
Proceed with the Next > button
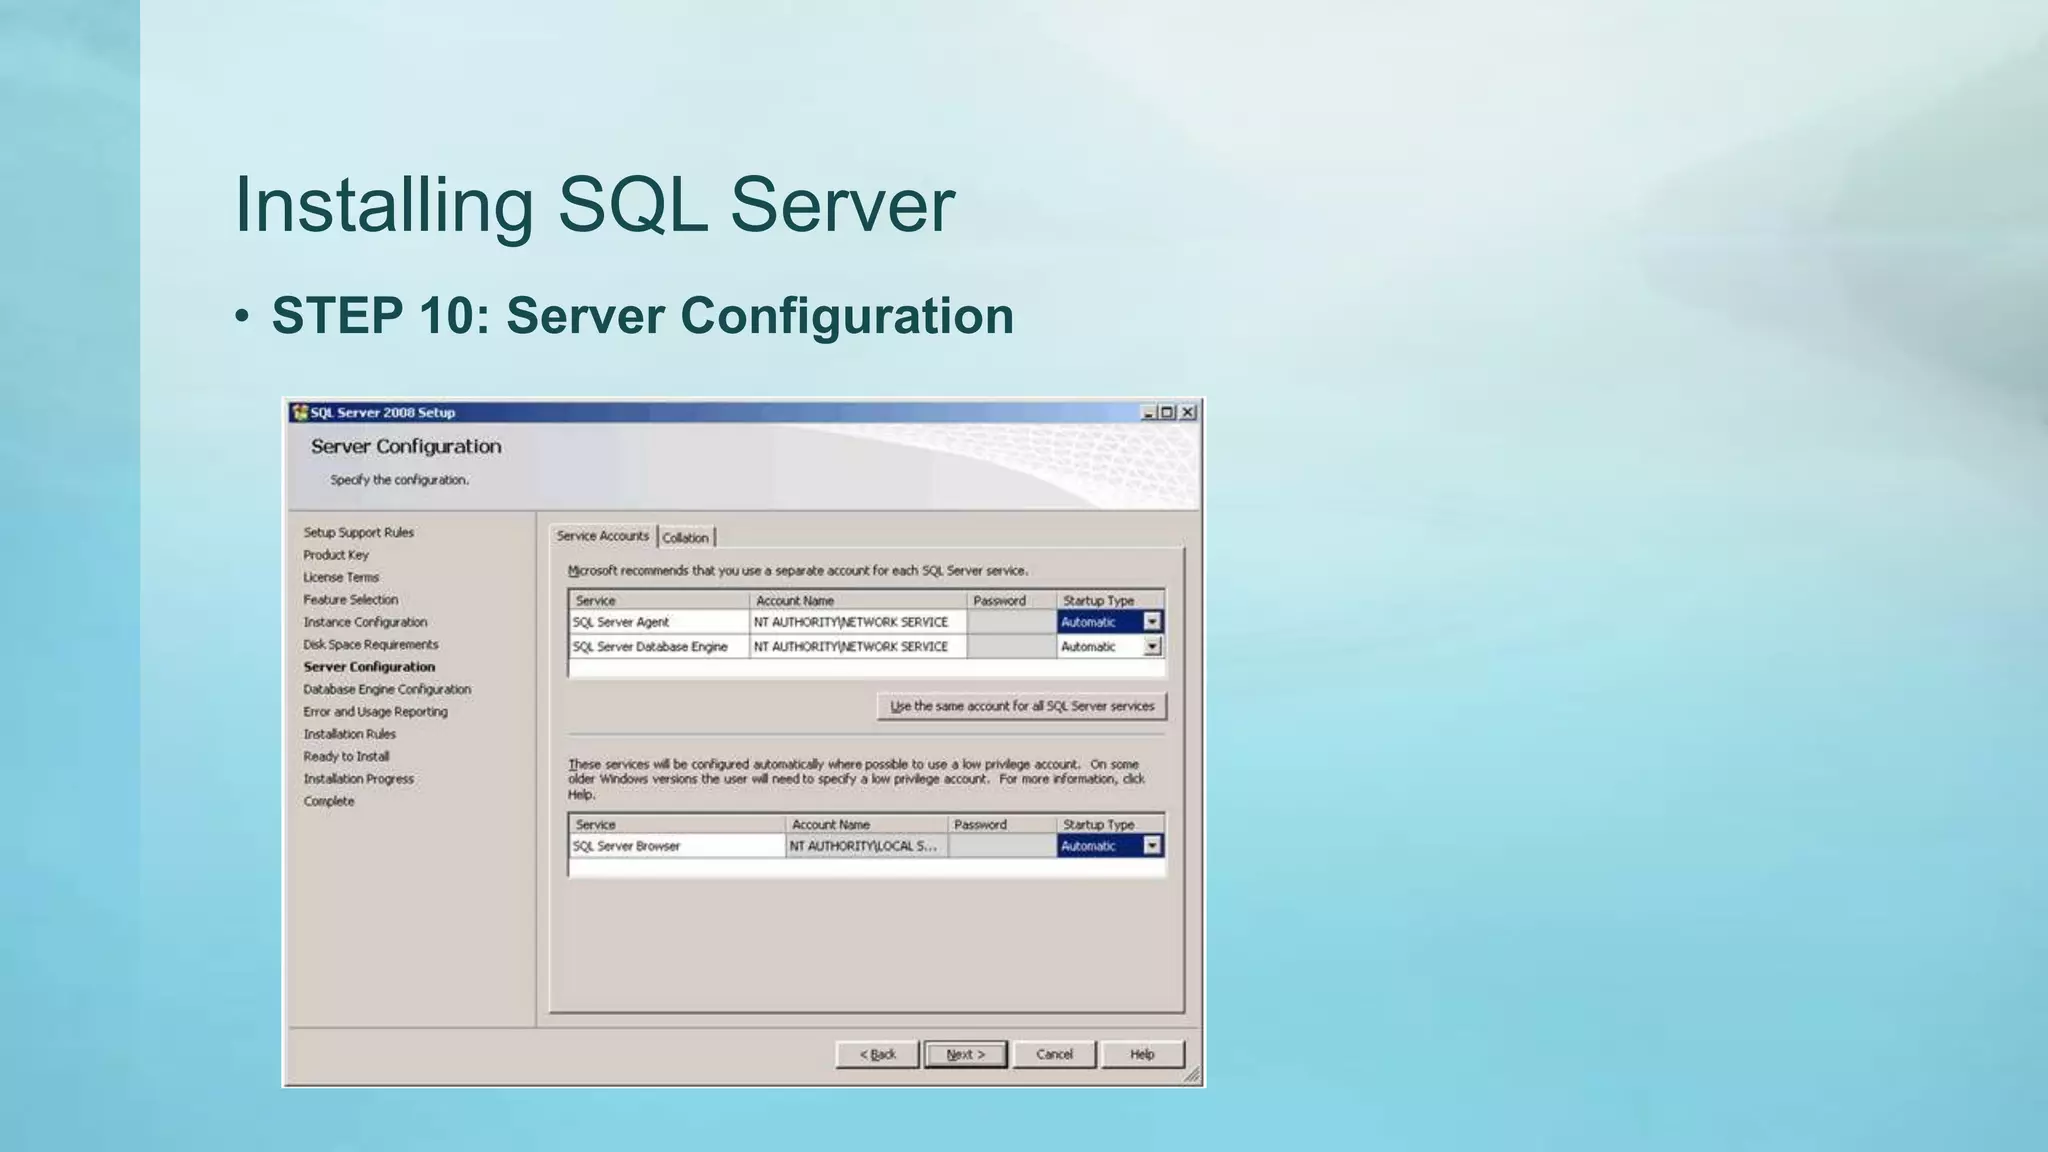(x=965, y=1054)
